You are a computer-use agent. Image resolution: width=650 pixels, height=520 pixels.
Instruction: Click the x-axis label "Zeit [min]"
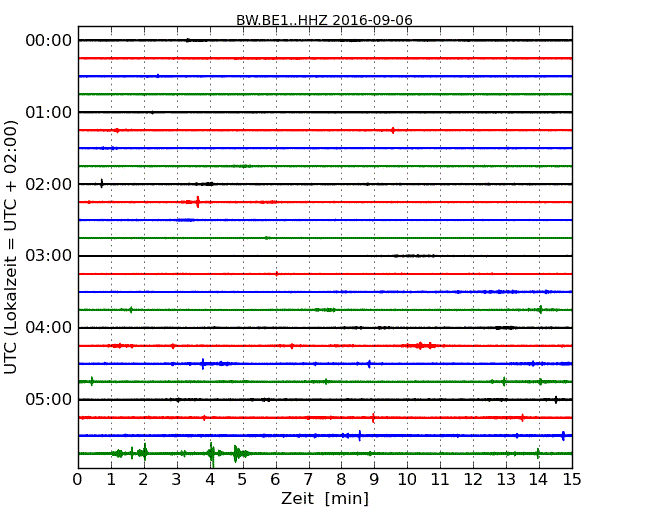[x=325, y=498]
